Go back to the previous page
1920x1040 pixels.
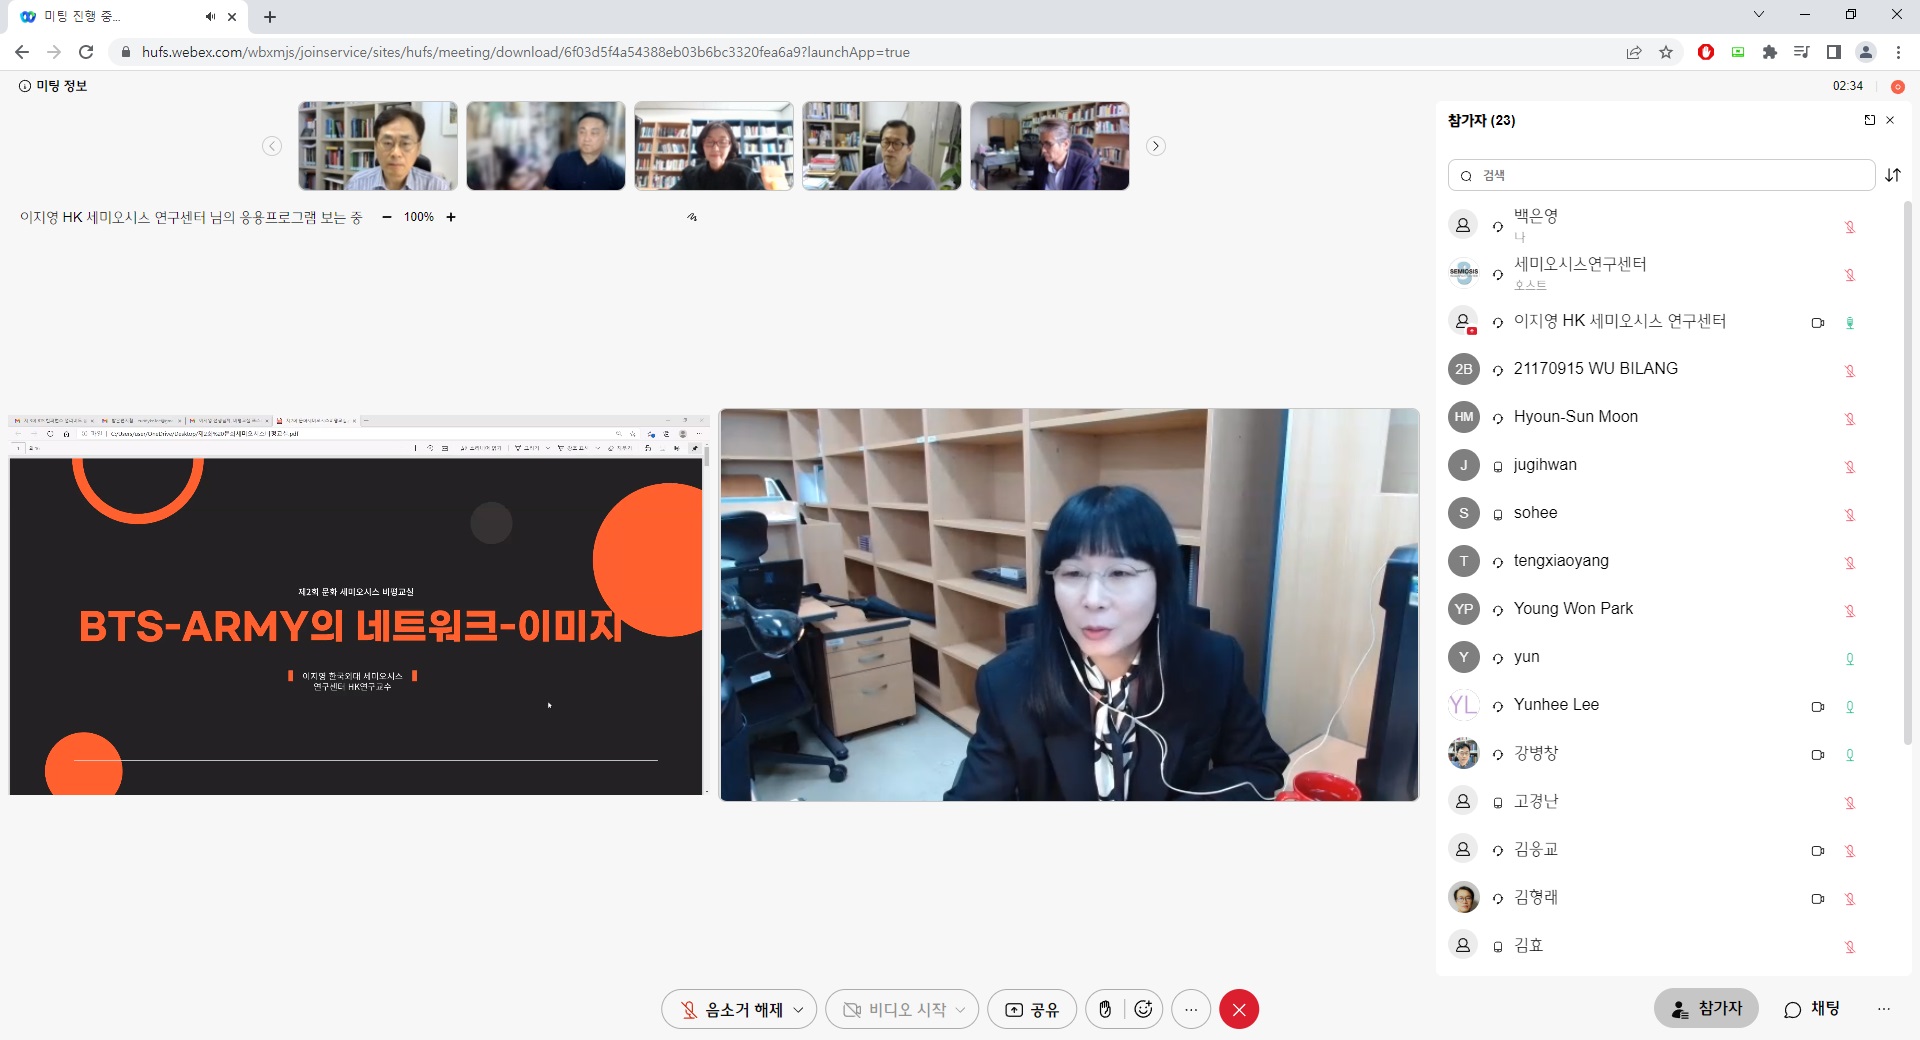[22, 52]
